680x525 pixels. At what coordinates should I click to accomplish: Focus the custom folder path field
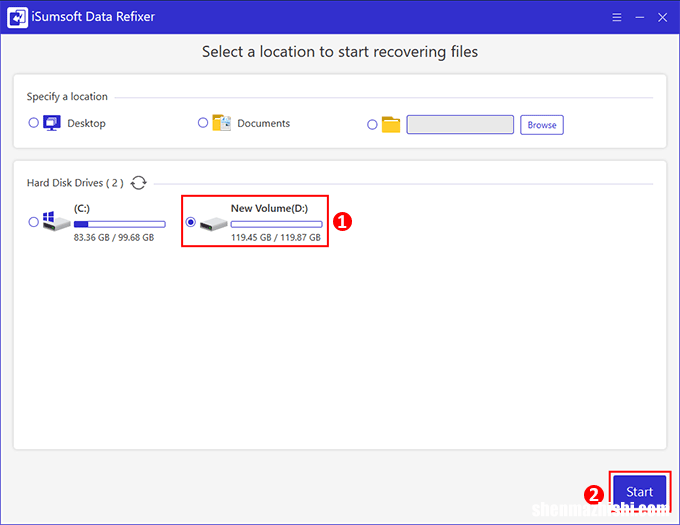click(x=460, y=125)
